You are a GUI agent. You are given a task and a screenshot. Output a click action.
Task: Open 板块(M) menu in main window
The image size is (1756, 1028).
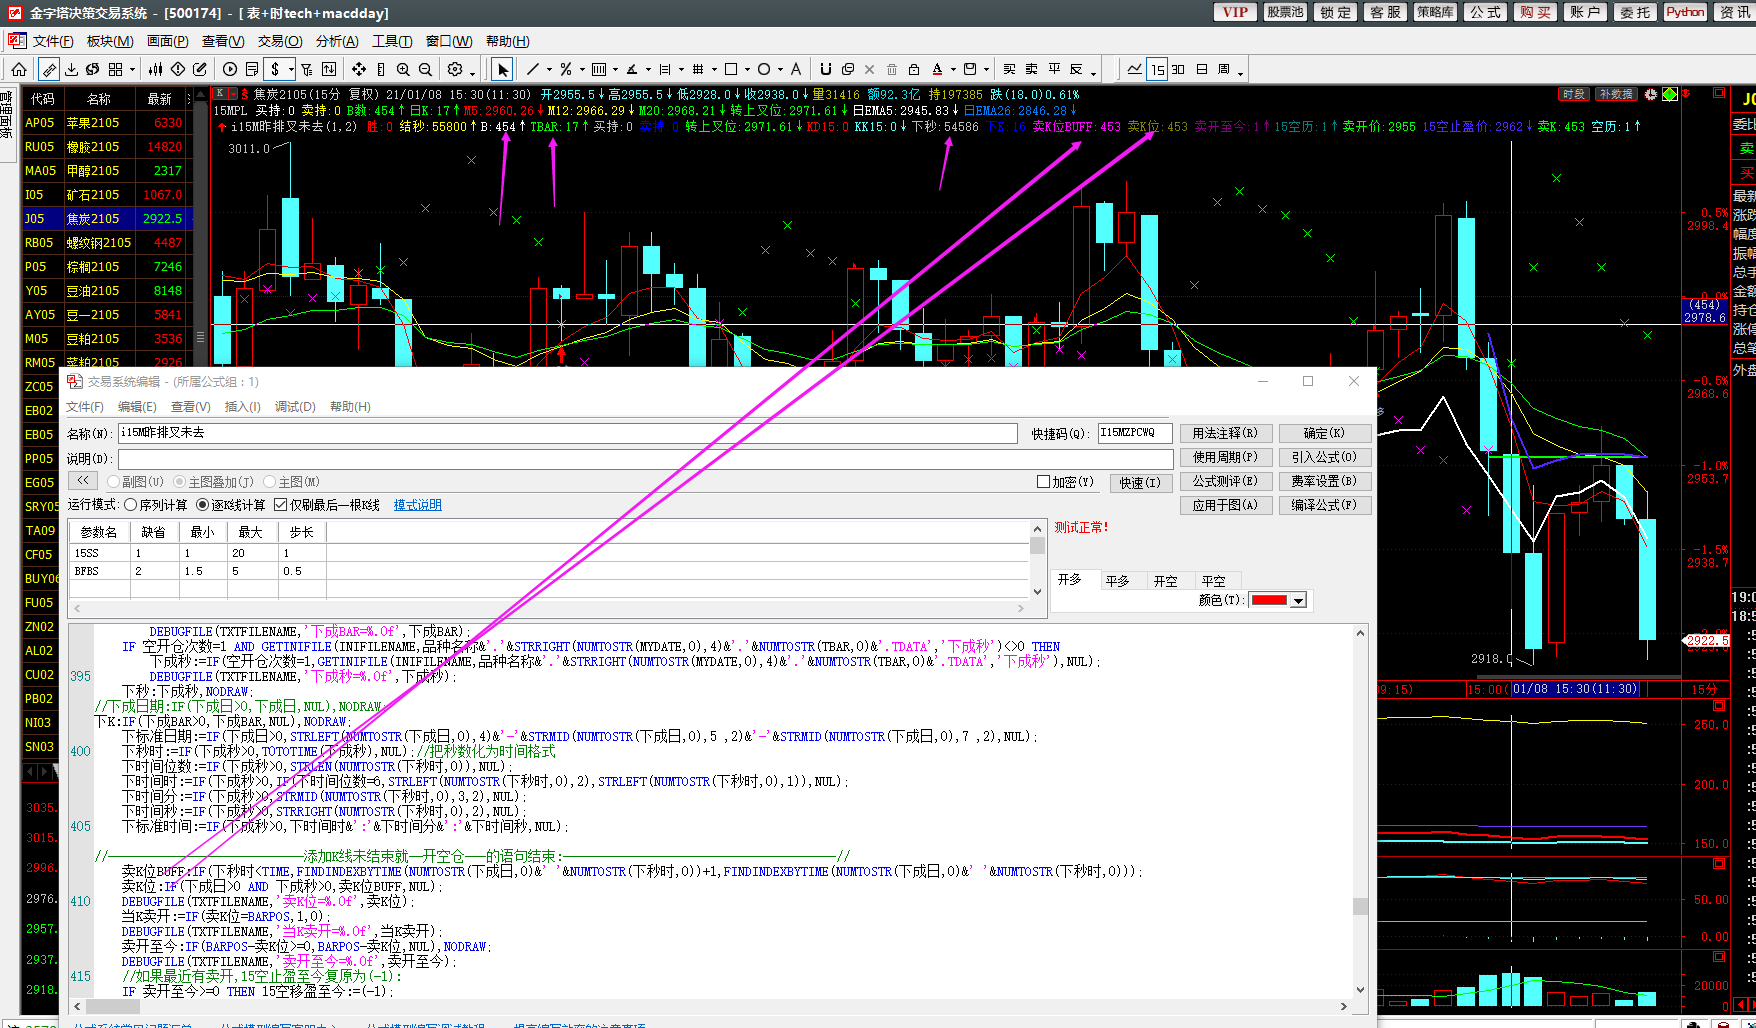(x=110, y=41)
